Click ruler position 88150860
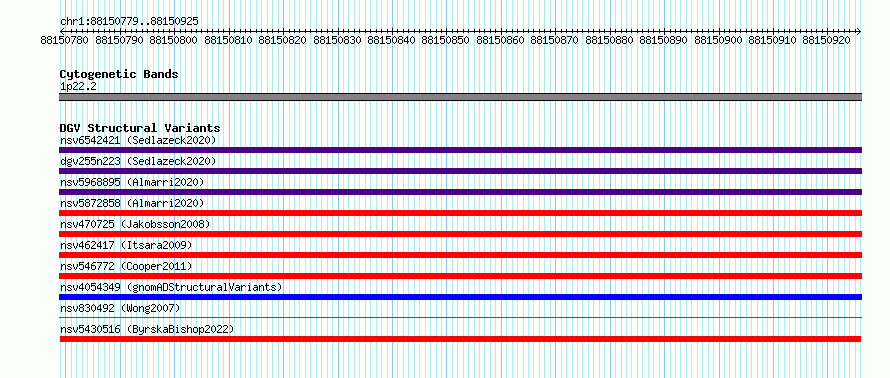 pyautogui.click(x=500, y=40)
